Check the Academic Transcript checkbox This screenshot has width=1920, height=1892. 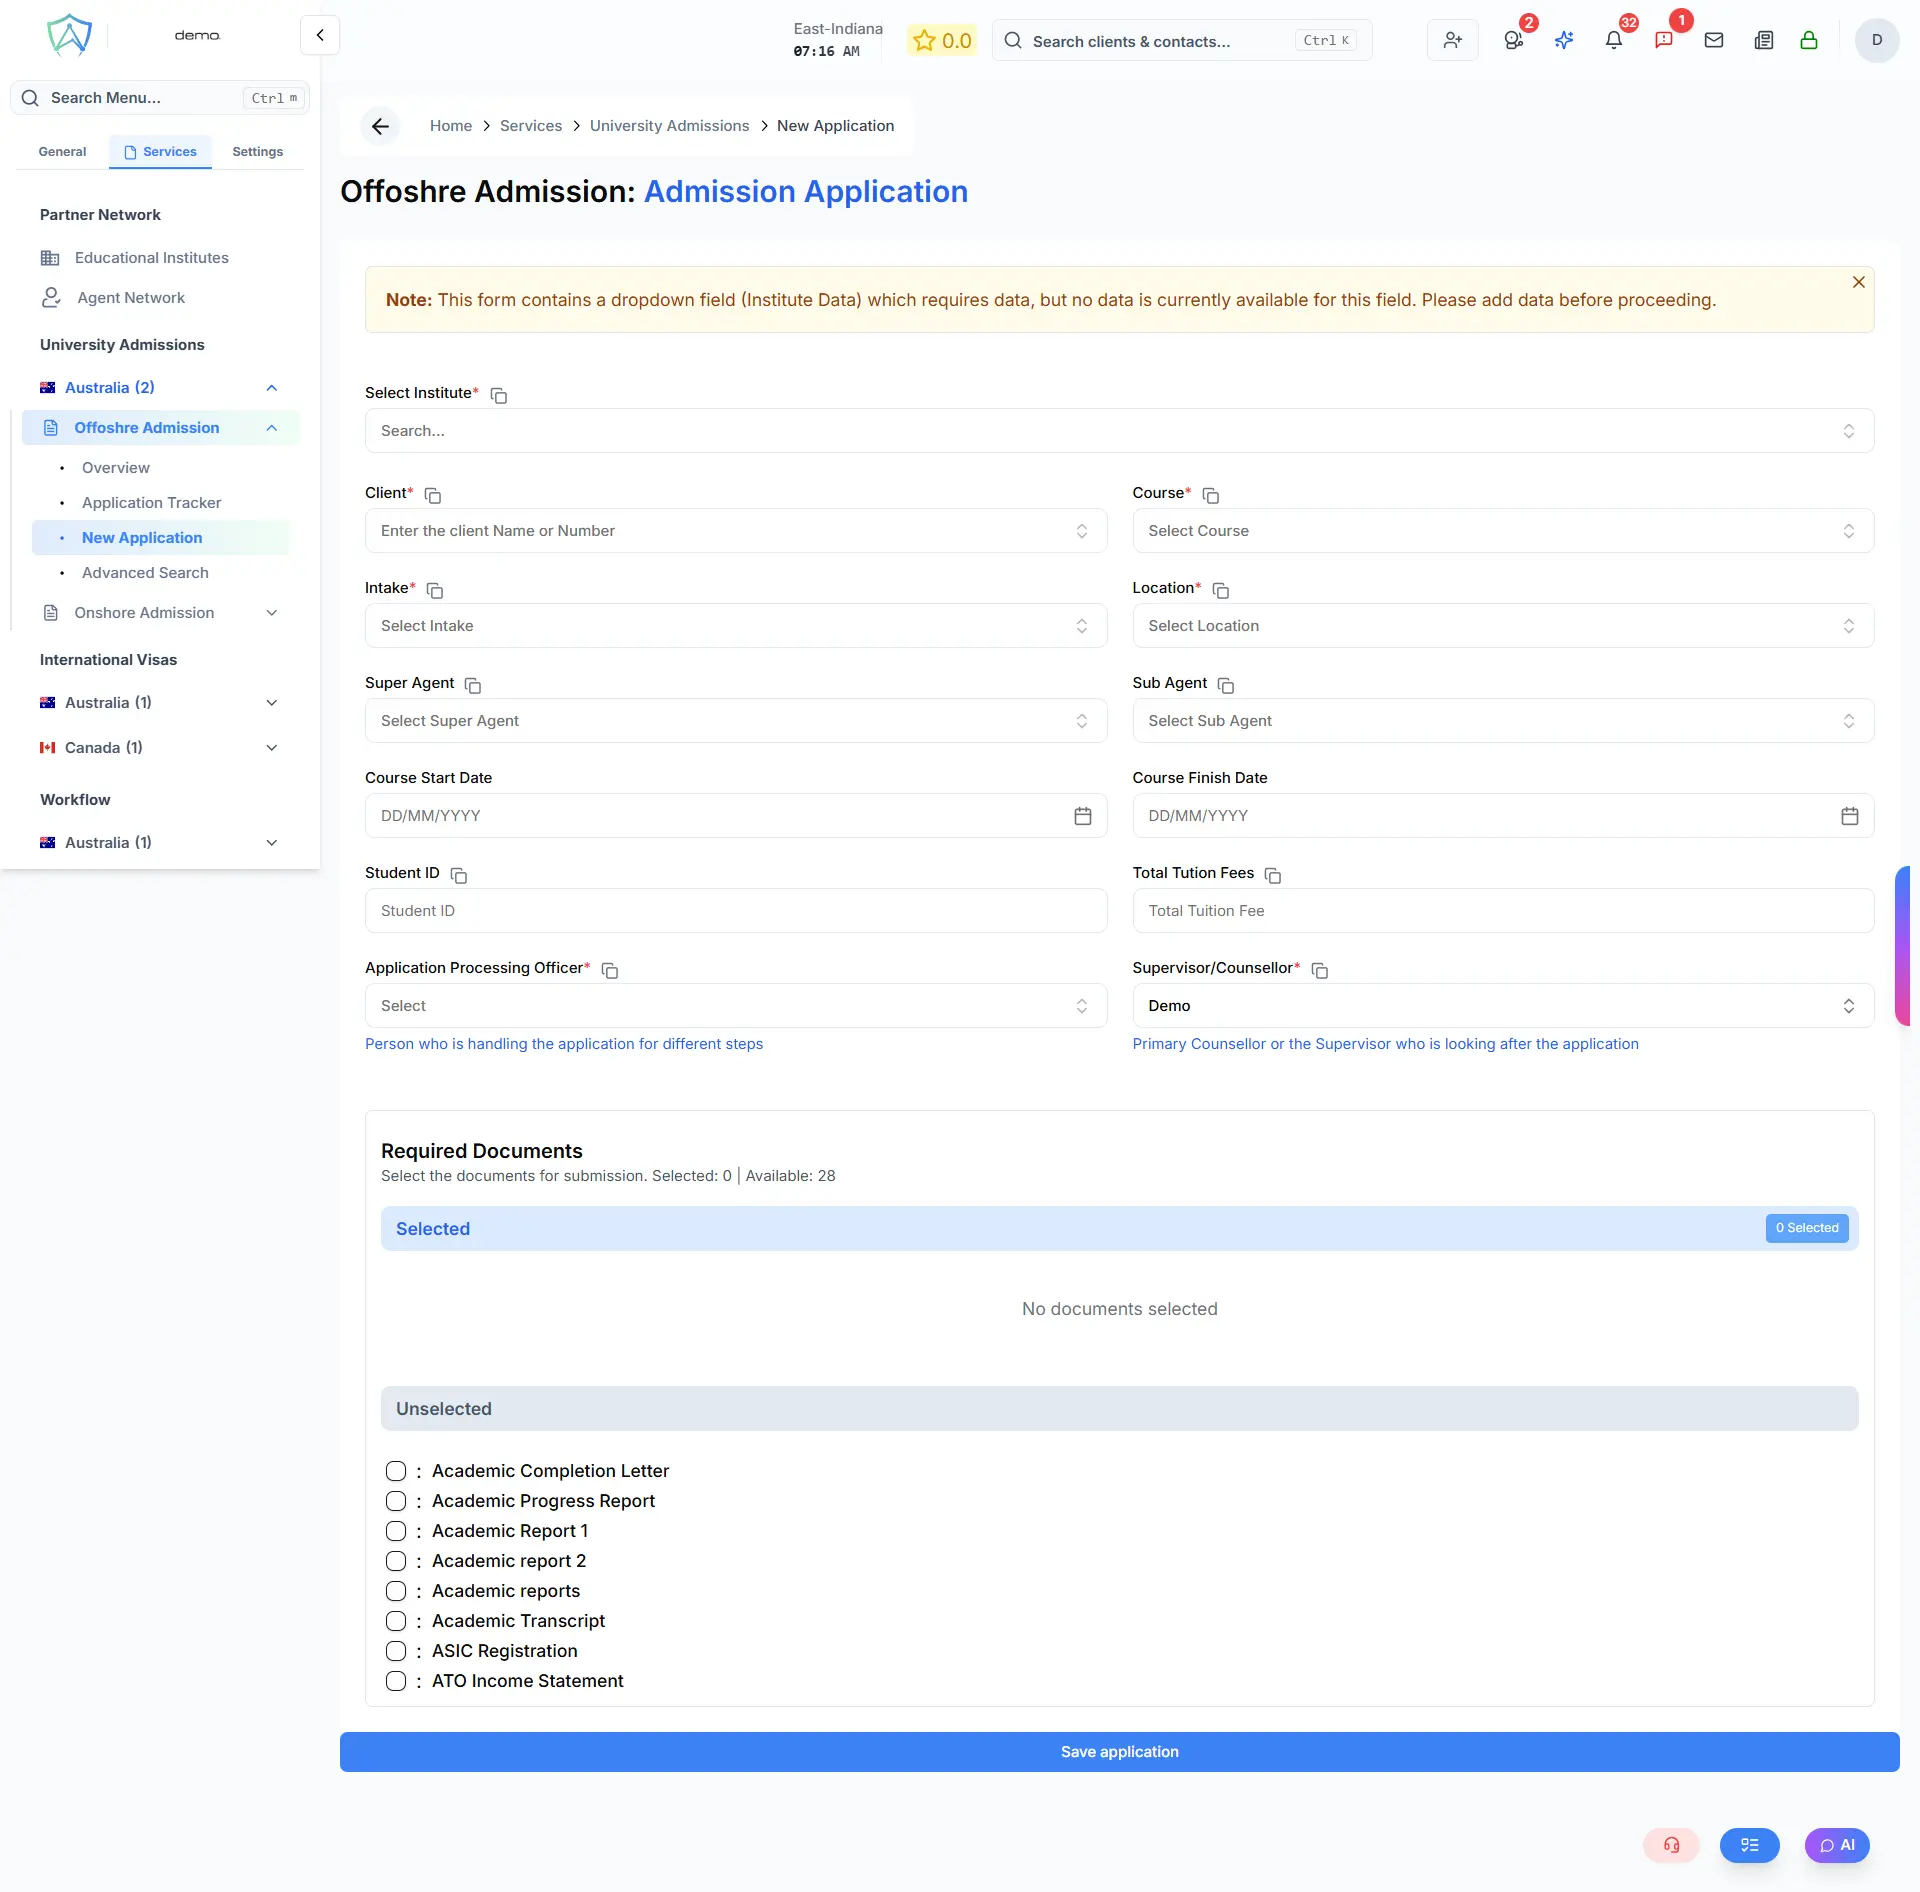point(397,1621)
